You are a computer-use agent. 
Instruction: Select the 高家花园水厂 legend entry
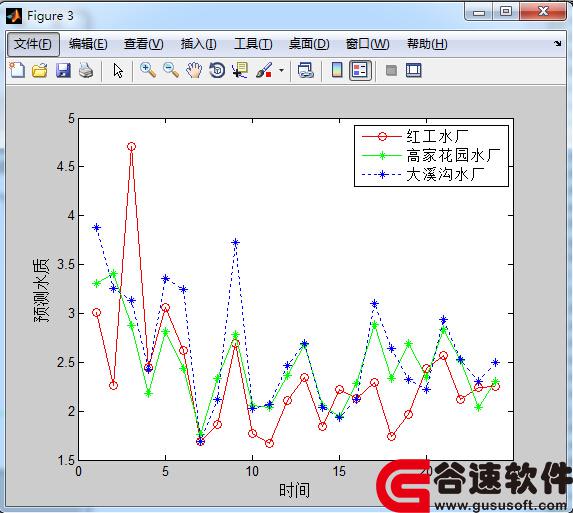pyautogui.click(x=431, y=156)
